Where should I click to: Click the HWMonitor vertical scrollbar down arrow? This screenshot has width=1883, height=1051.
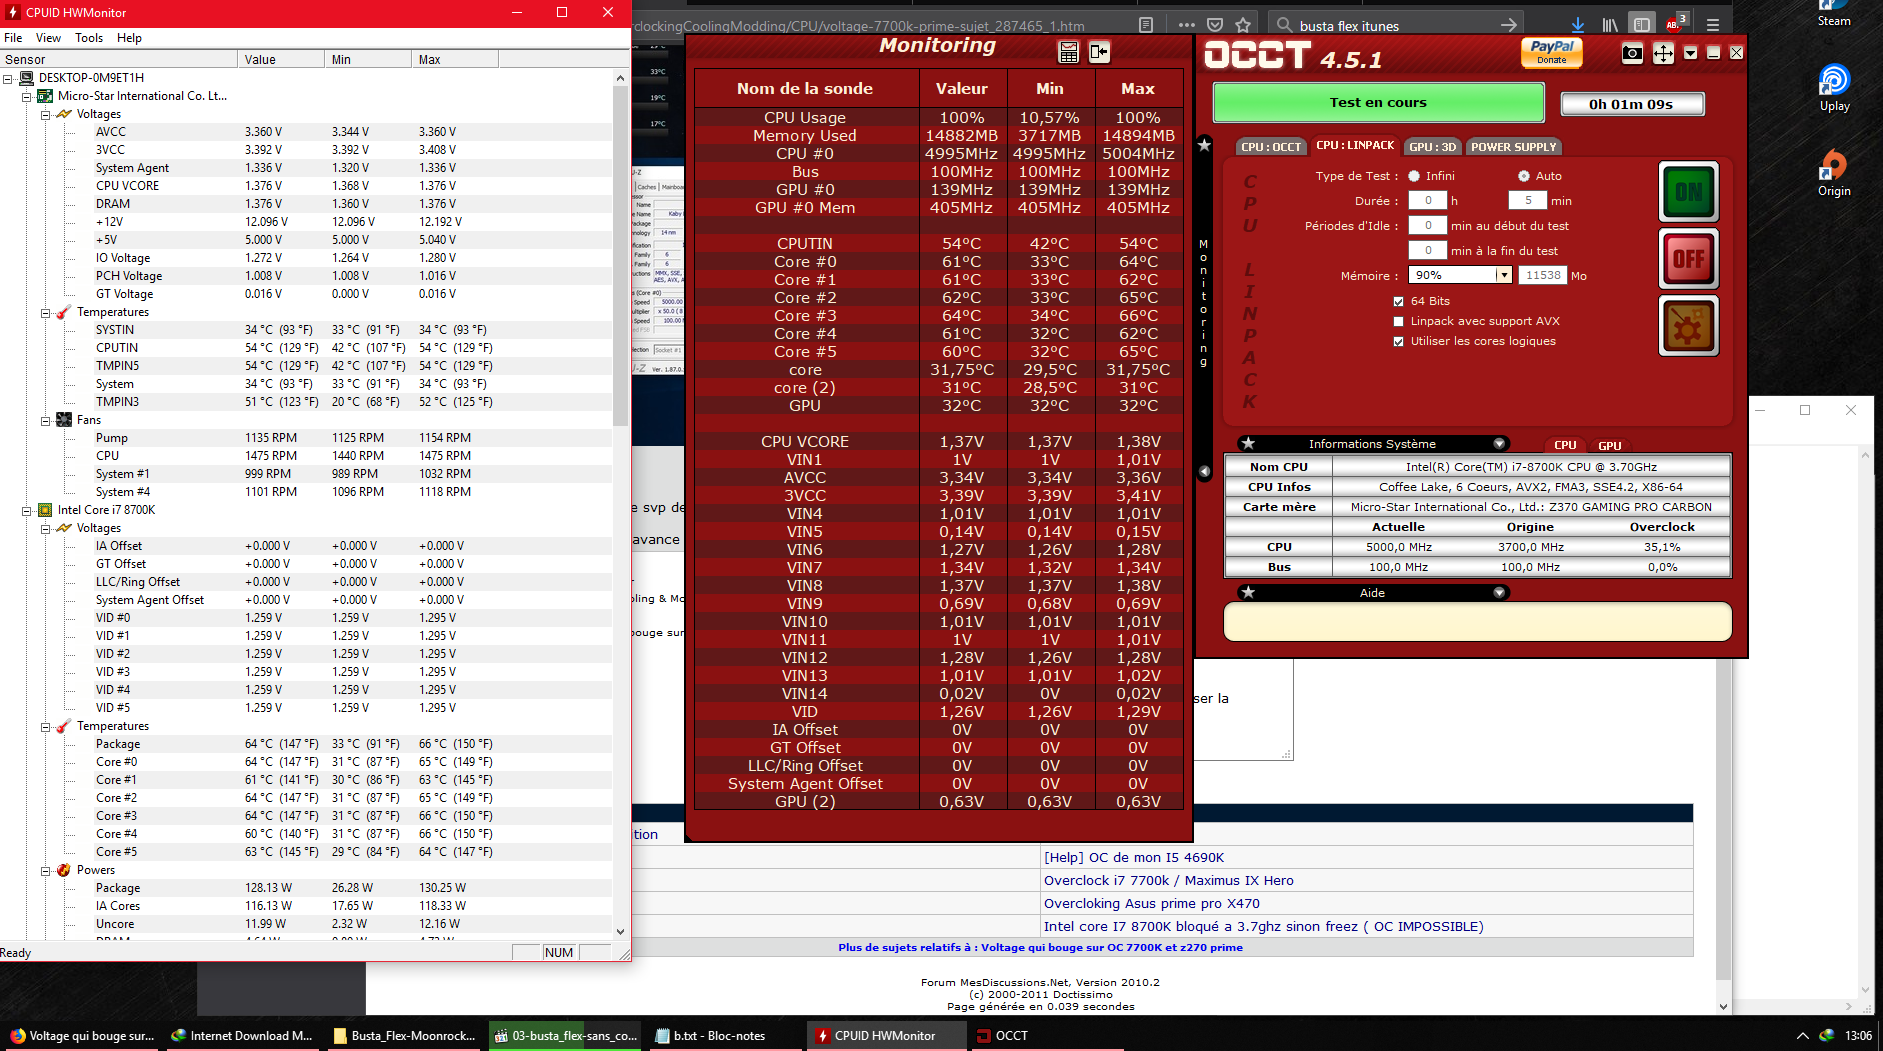tap(621, 932)
